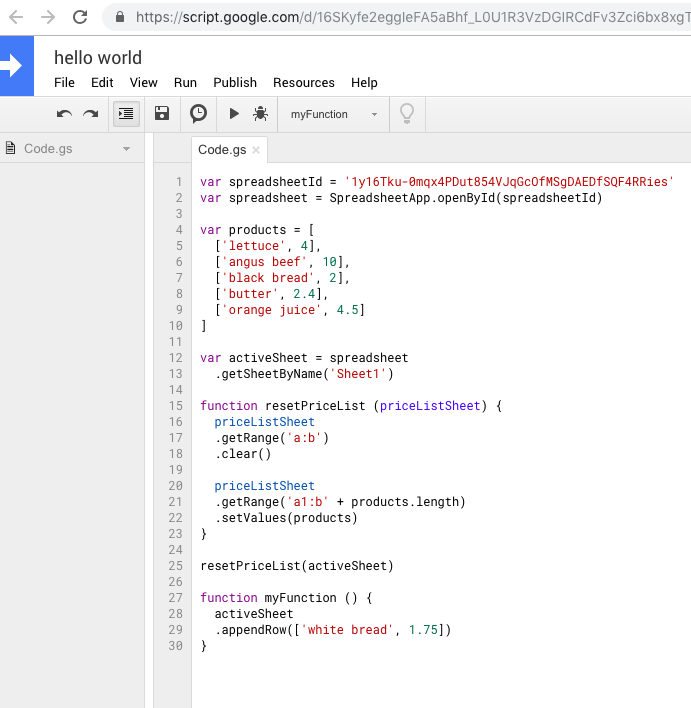Open the Publish menu
Screen dimensions: 691x708
(235, 83)
